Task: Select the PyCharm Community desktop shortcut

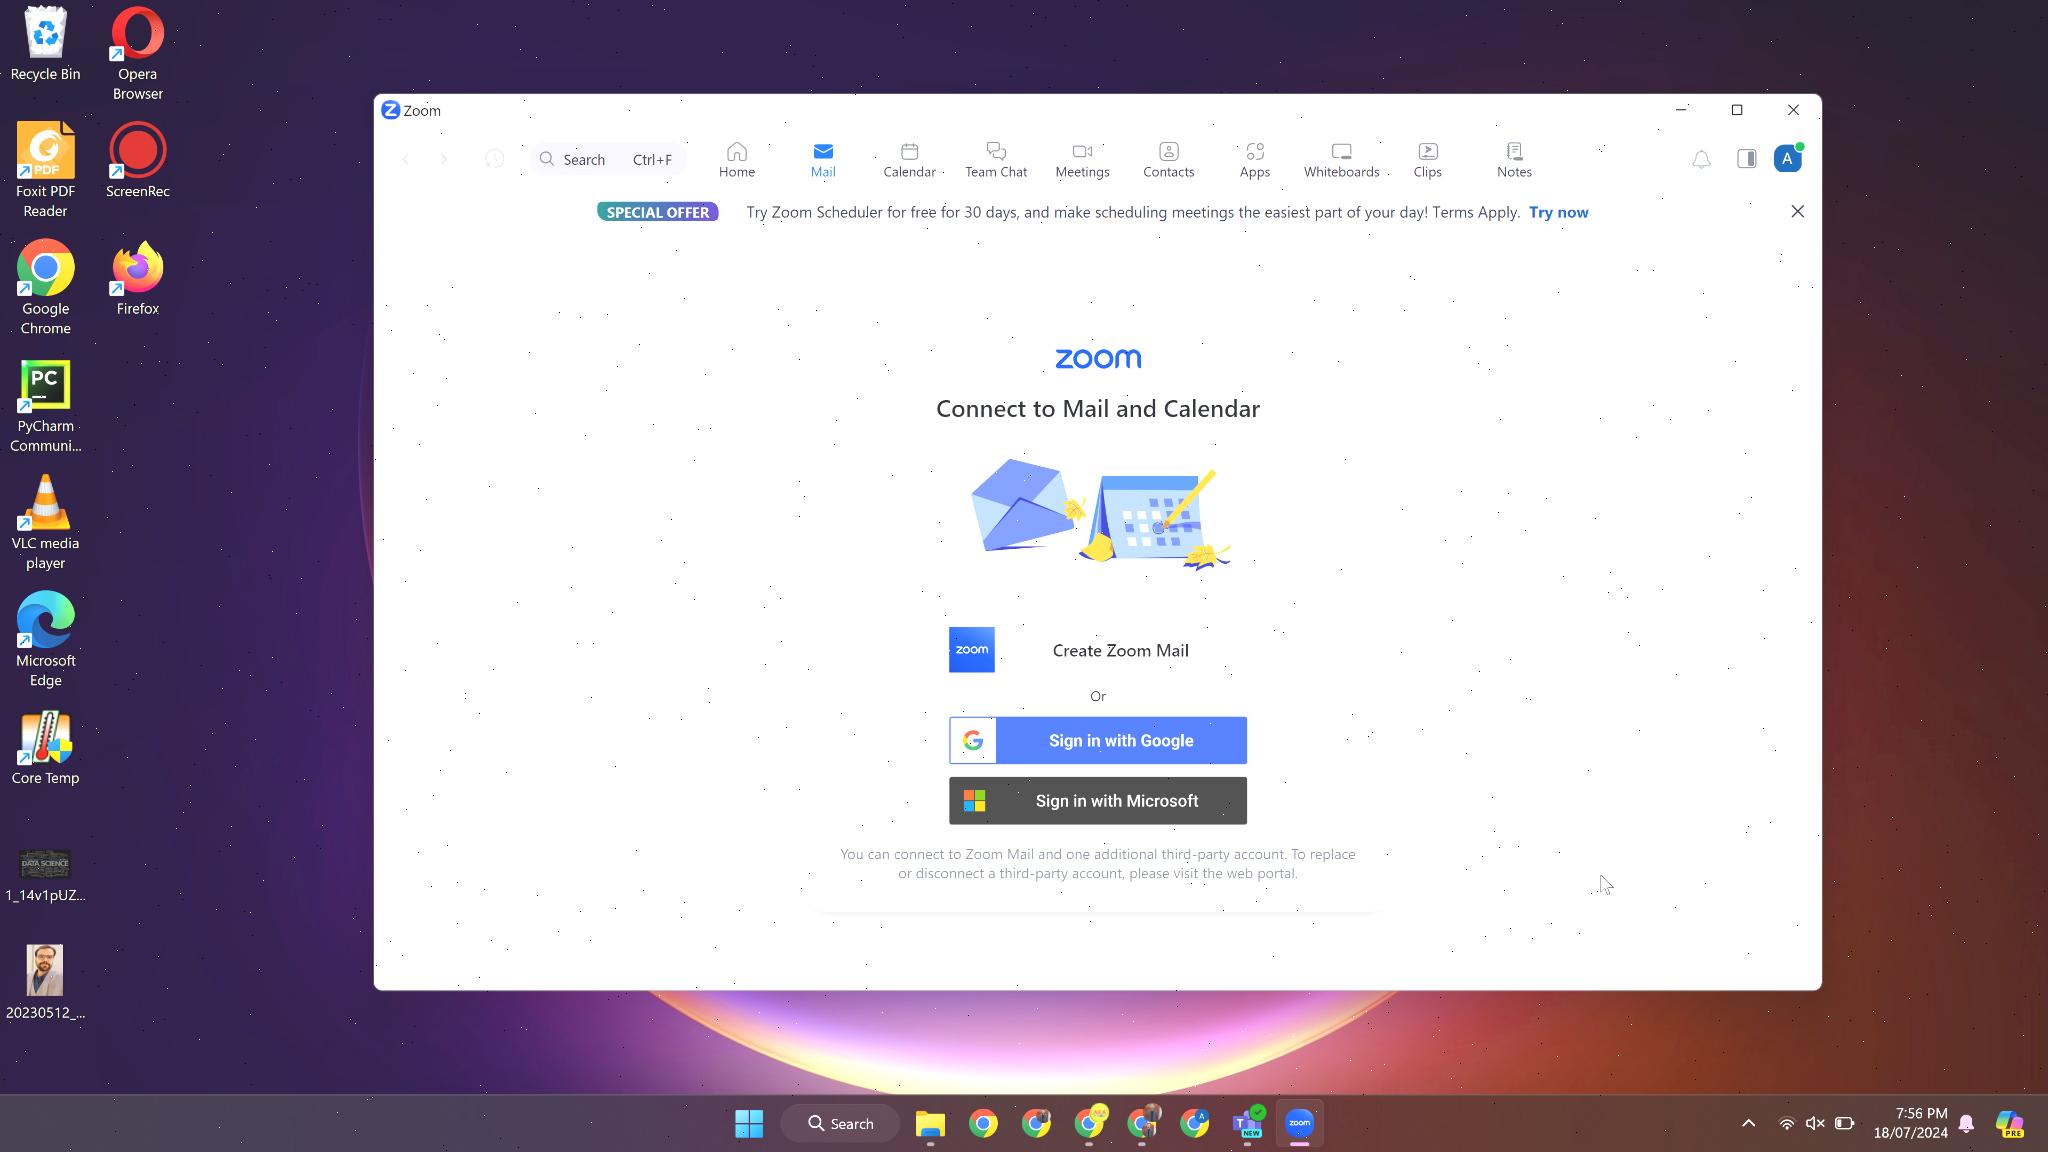Action: (x=45, y=405)
